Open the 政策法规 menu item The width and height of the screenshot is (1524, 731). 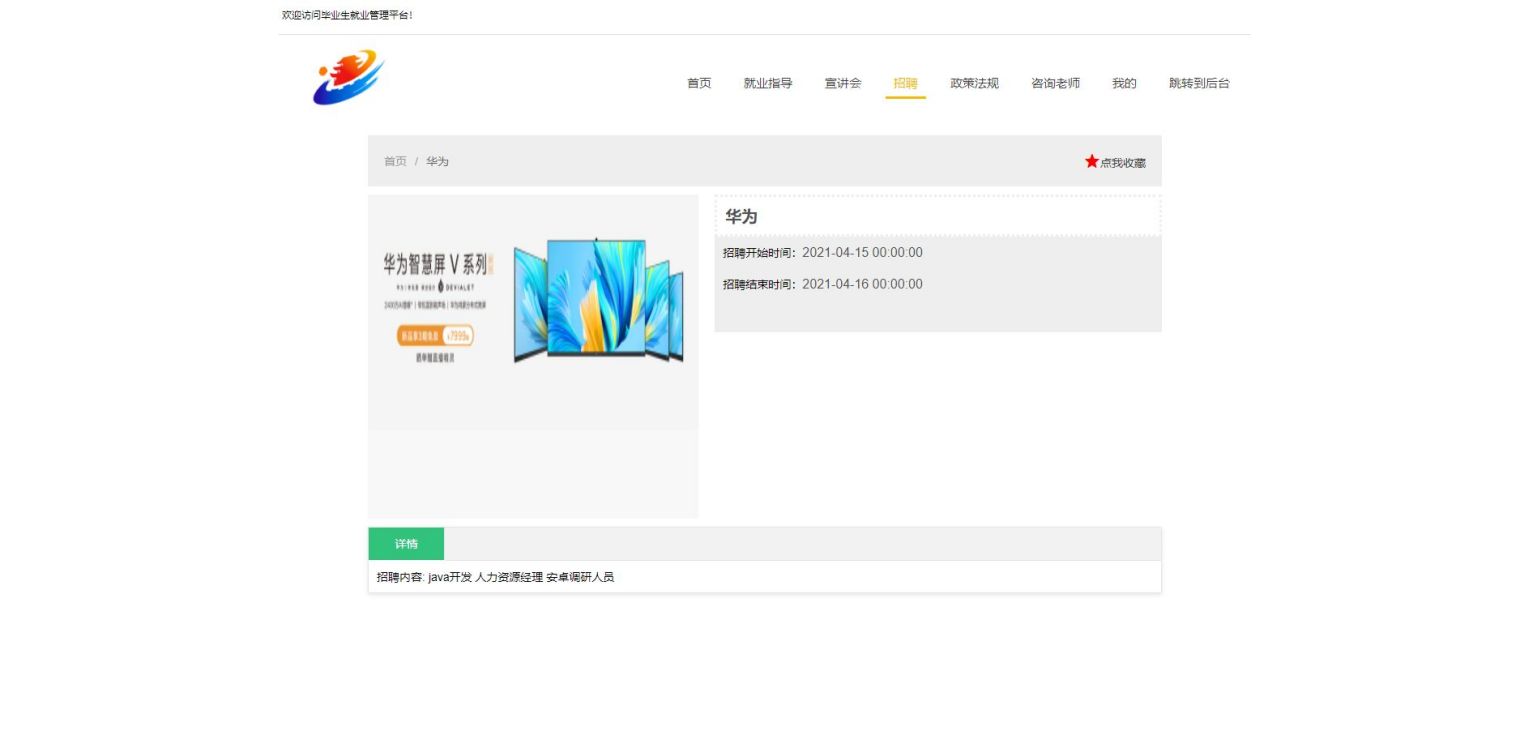coord(974,83)
